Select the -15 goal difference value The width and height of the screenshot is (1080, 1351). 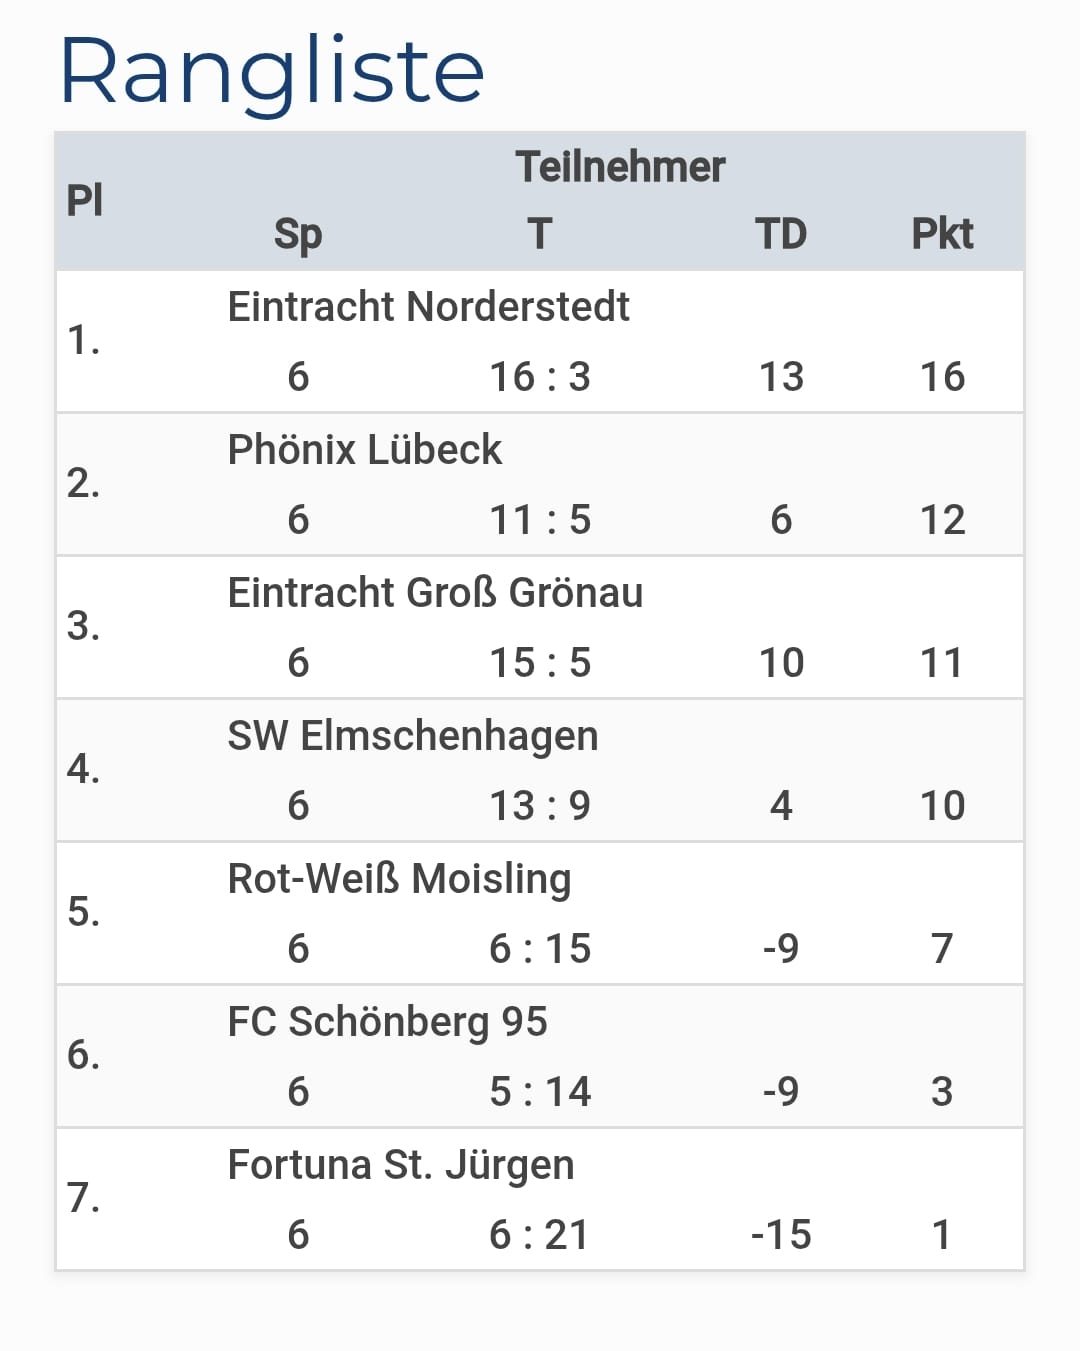(x=781, y=1235)
